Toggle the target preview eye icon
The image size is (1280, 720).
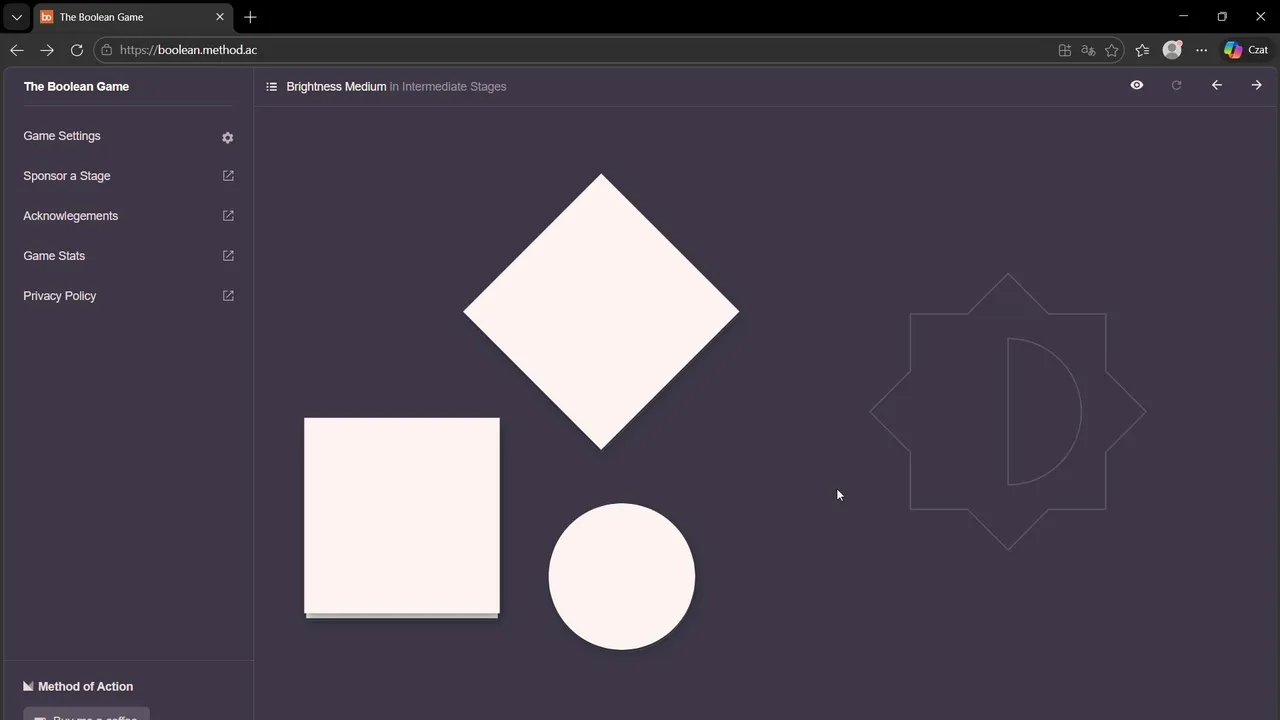(1137, 86)
